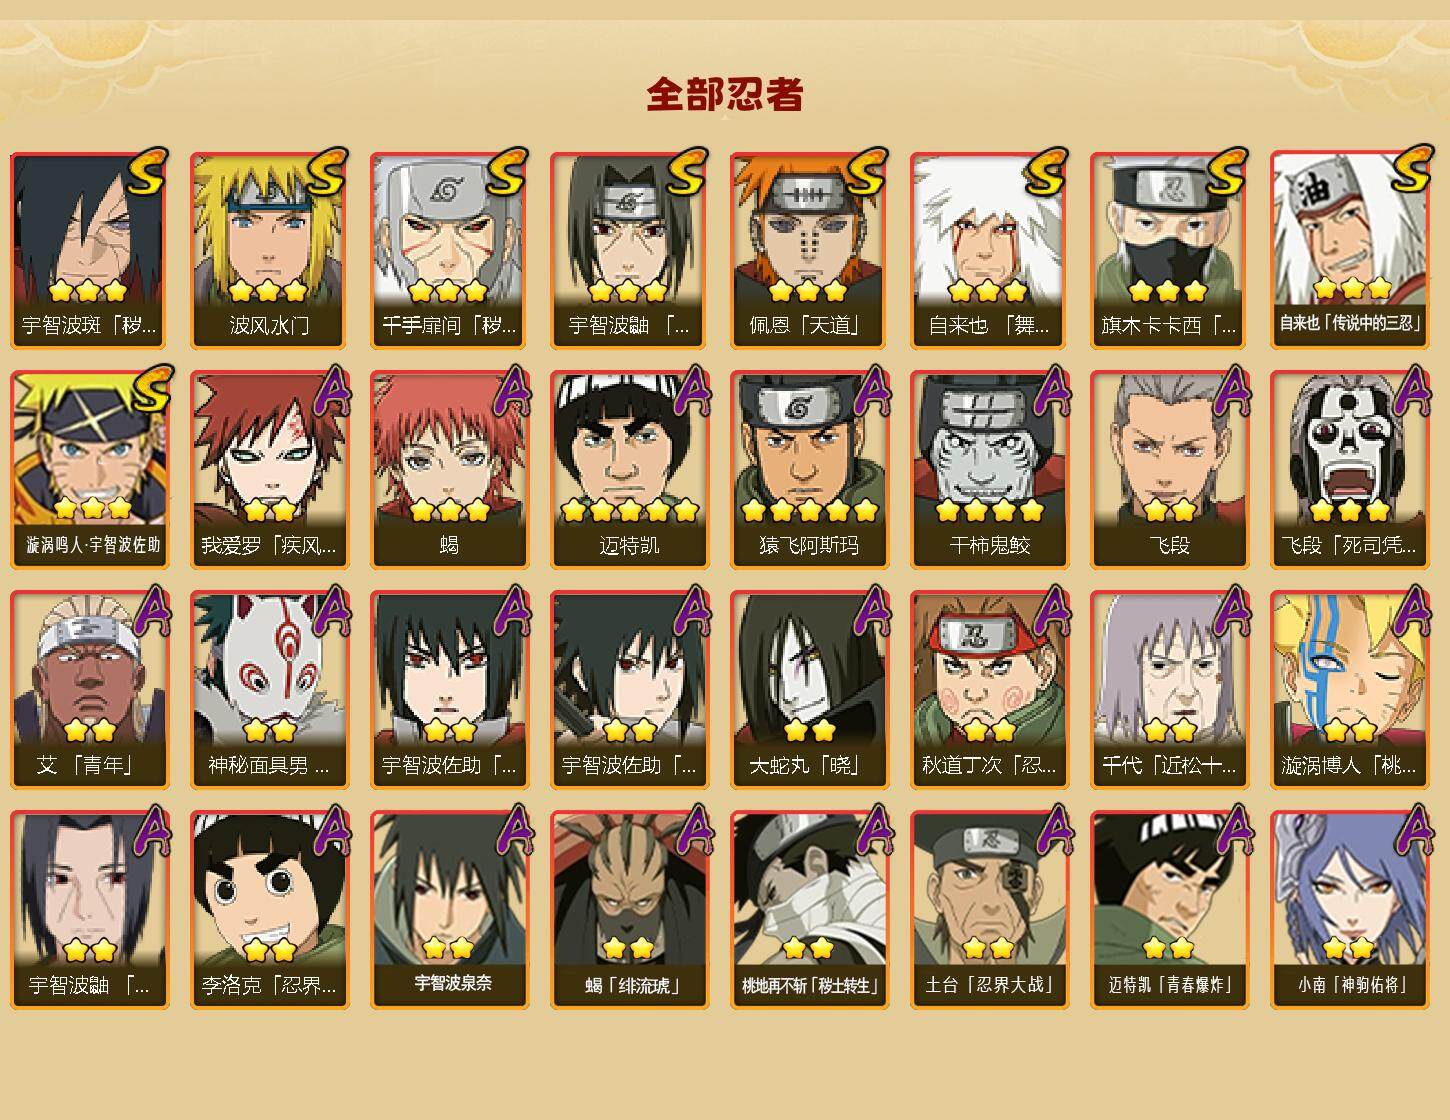
Task: Select the 蝎「绯流琥」 card
Action: tap(629, 910)
